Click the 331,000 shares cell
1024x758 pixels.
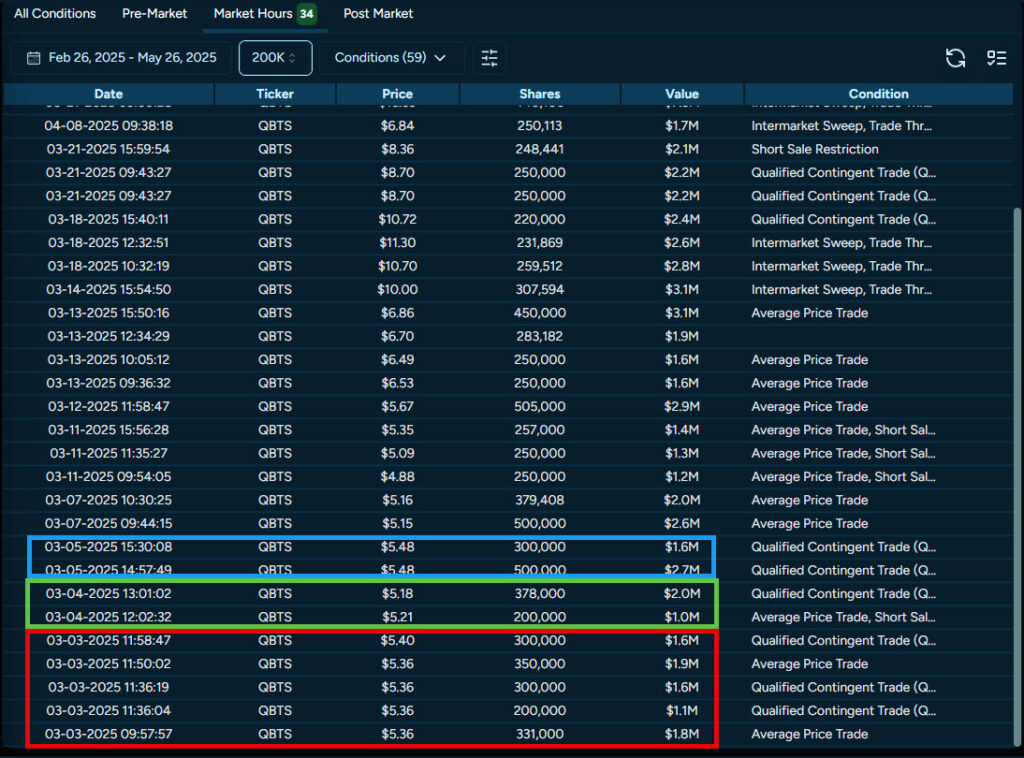[x=539, y=734]
